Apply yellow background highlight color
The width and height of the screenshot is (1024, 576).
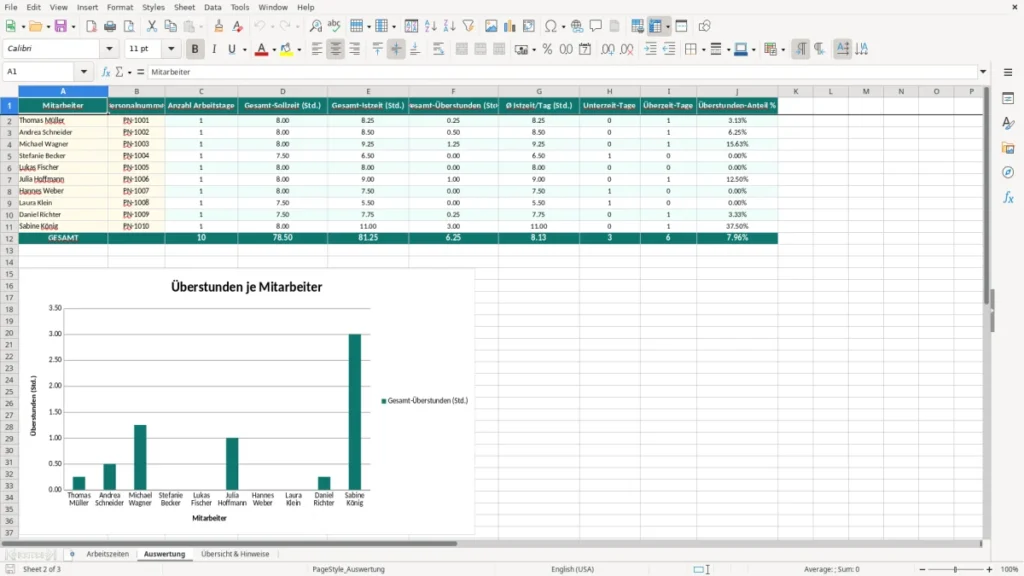click(287, 49)
